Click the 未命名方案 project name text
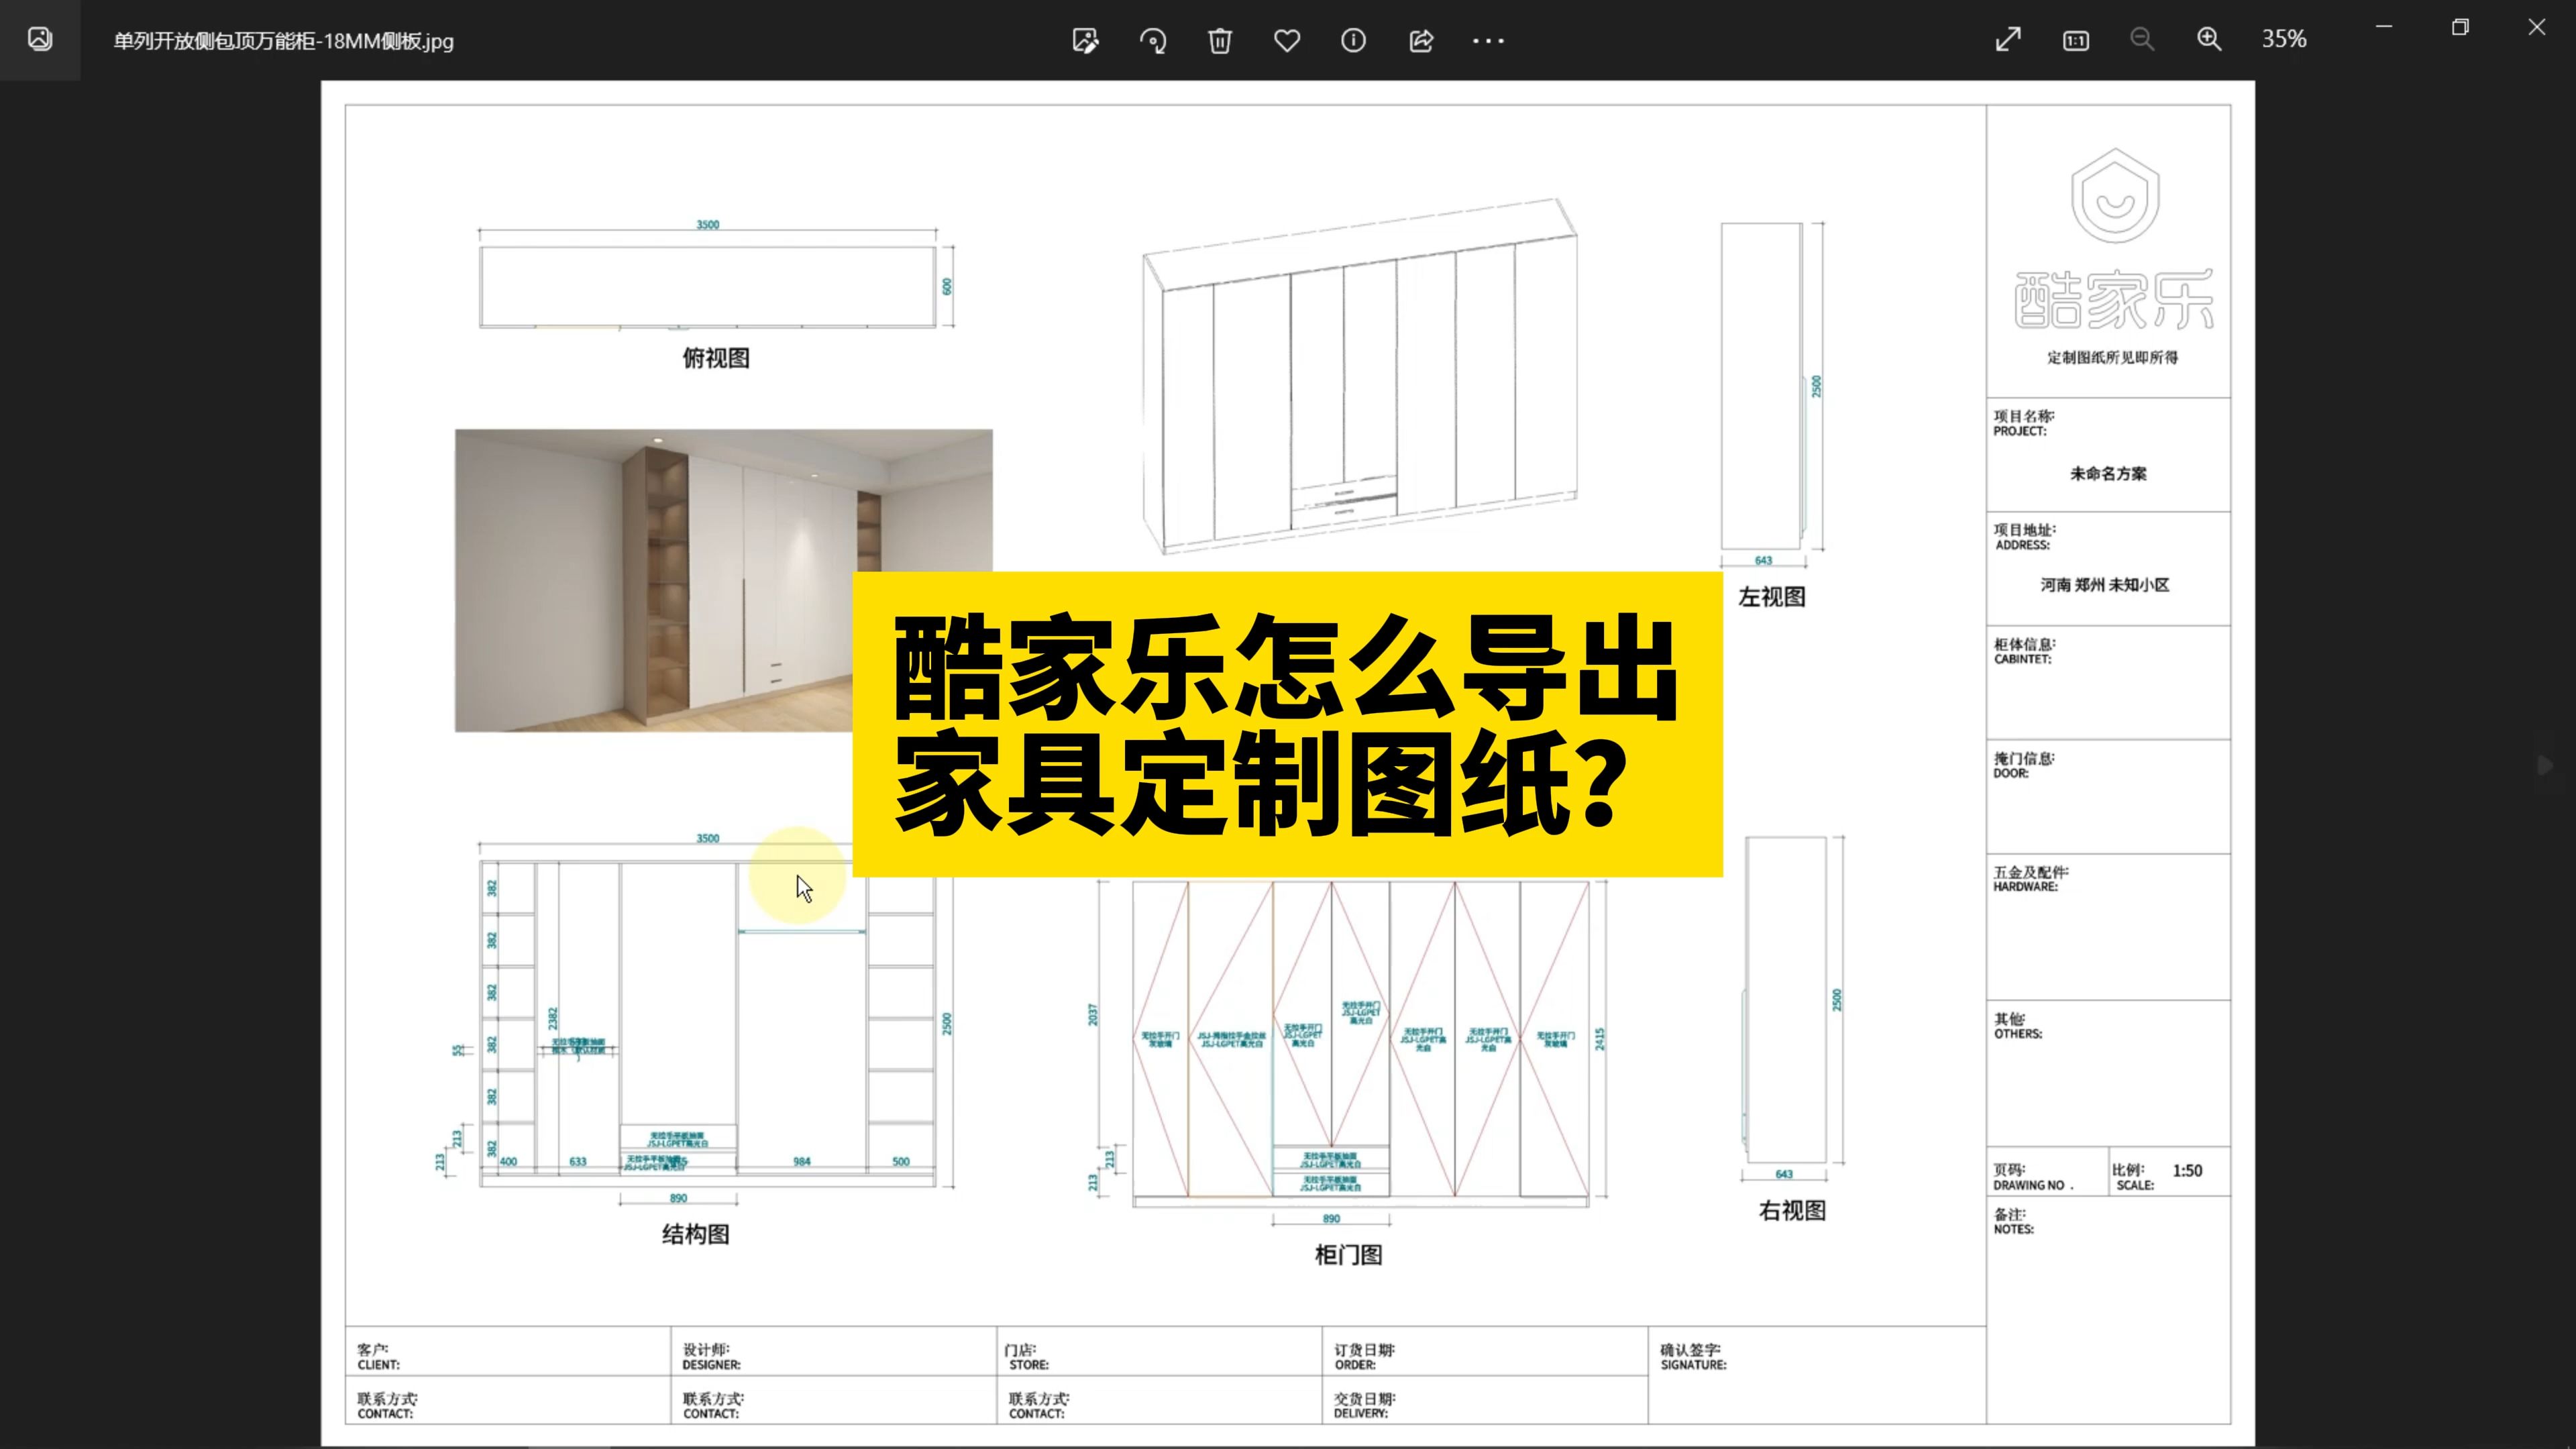 coord(2108,474)
